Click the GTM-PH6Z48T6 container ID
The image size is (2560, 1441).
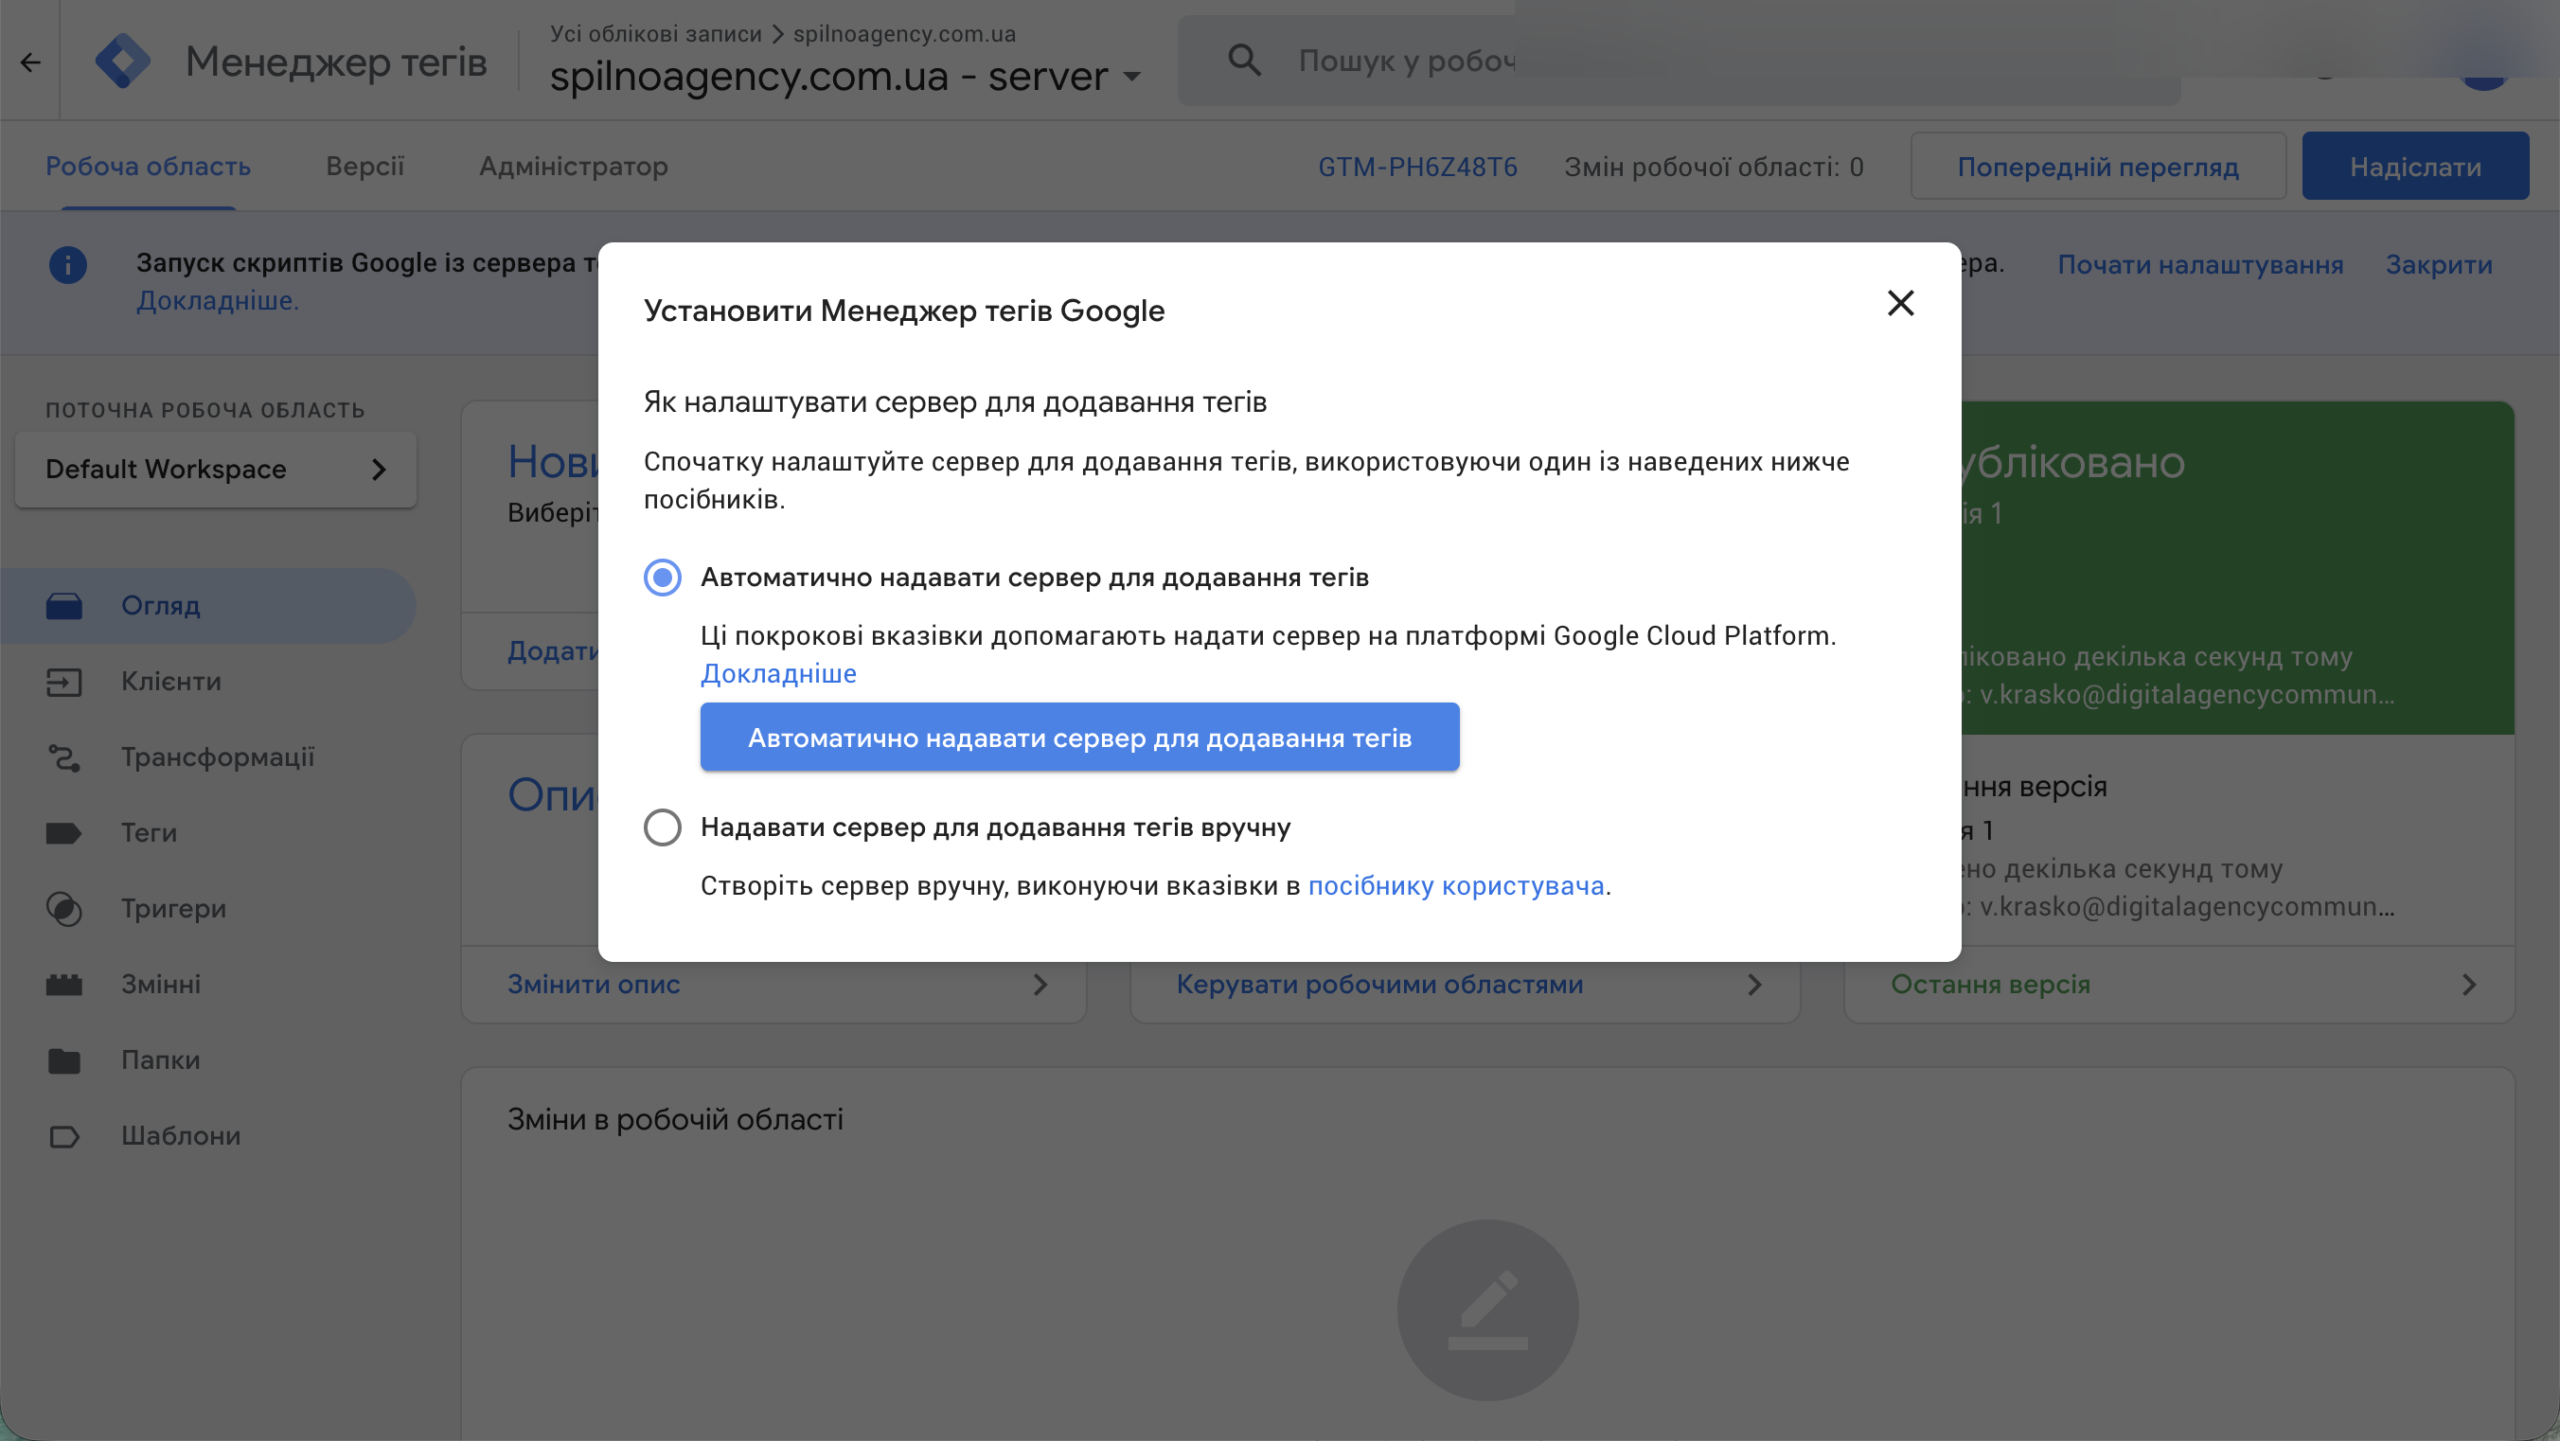[x=1417, y=166]
